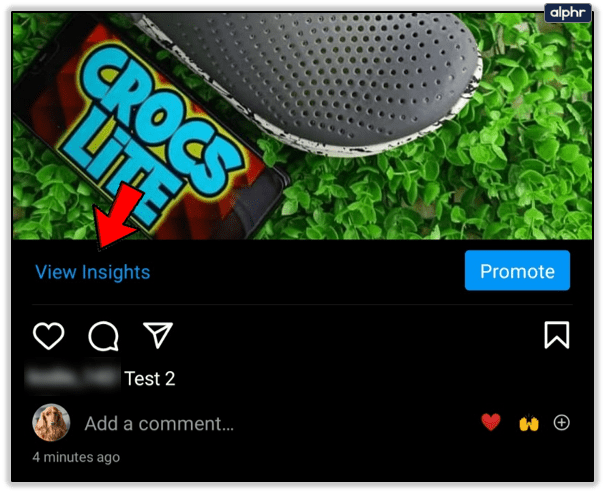
Task: React with the red heart emoji
Action: [491, 422]
